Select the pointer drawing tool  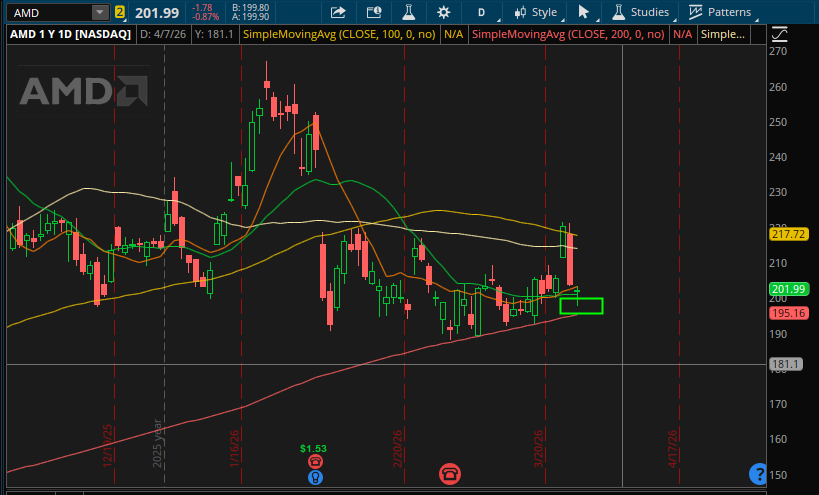click(583, 12)
